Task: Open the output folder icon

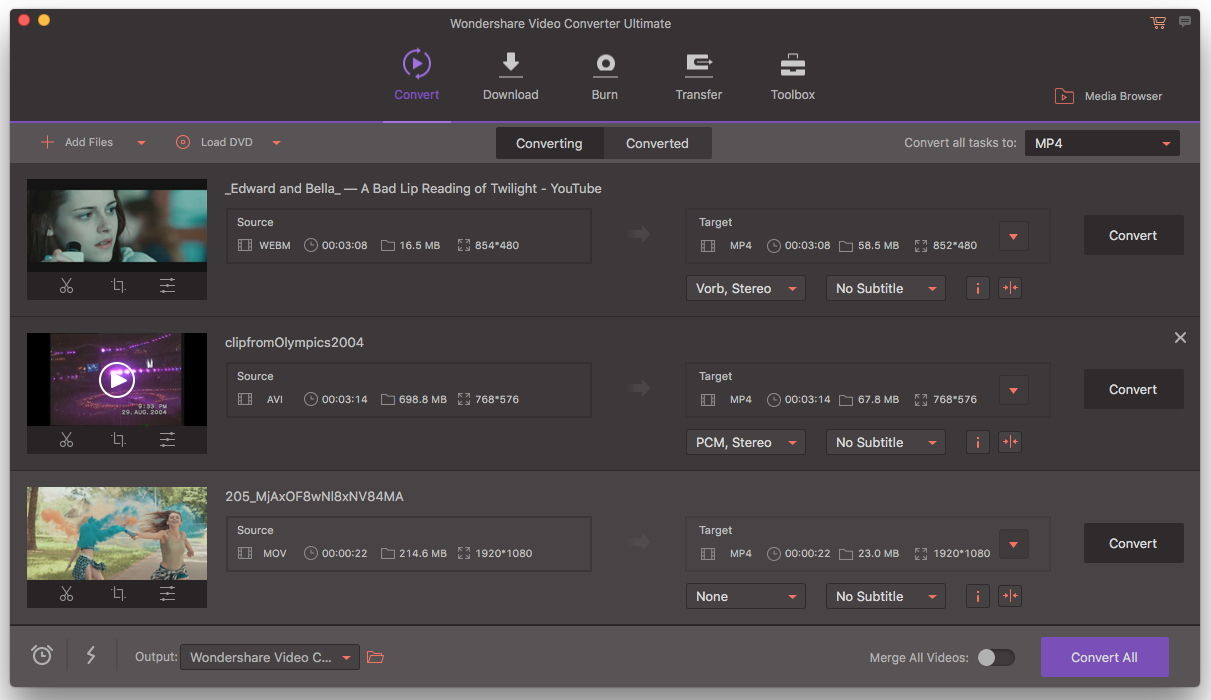Action: tap(375, 657)
